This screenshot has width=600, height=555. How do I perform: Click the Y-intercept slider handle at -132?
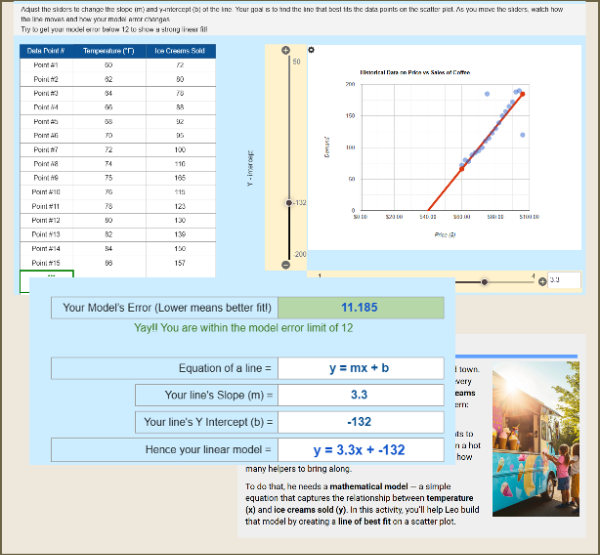click(289, 203)
